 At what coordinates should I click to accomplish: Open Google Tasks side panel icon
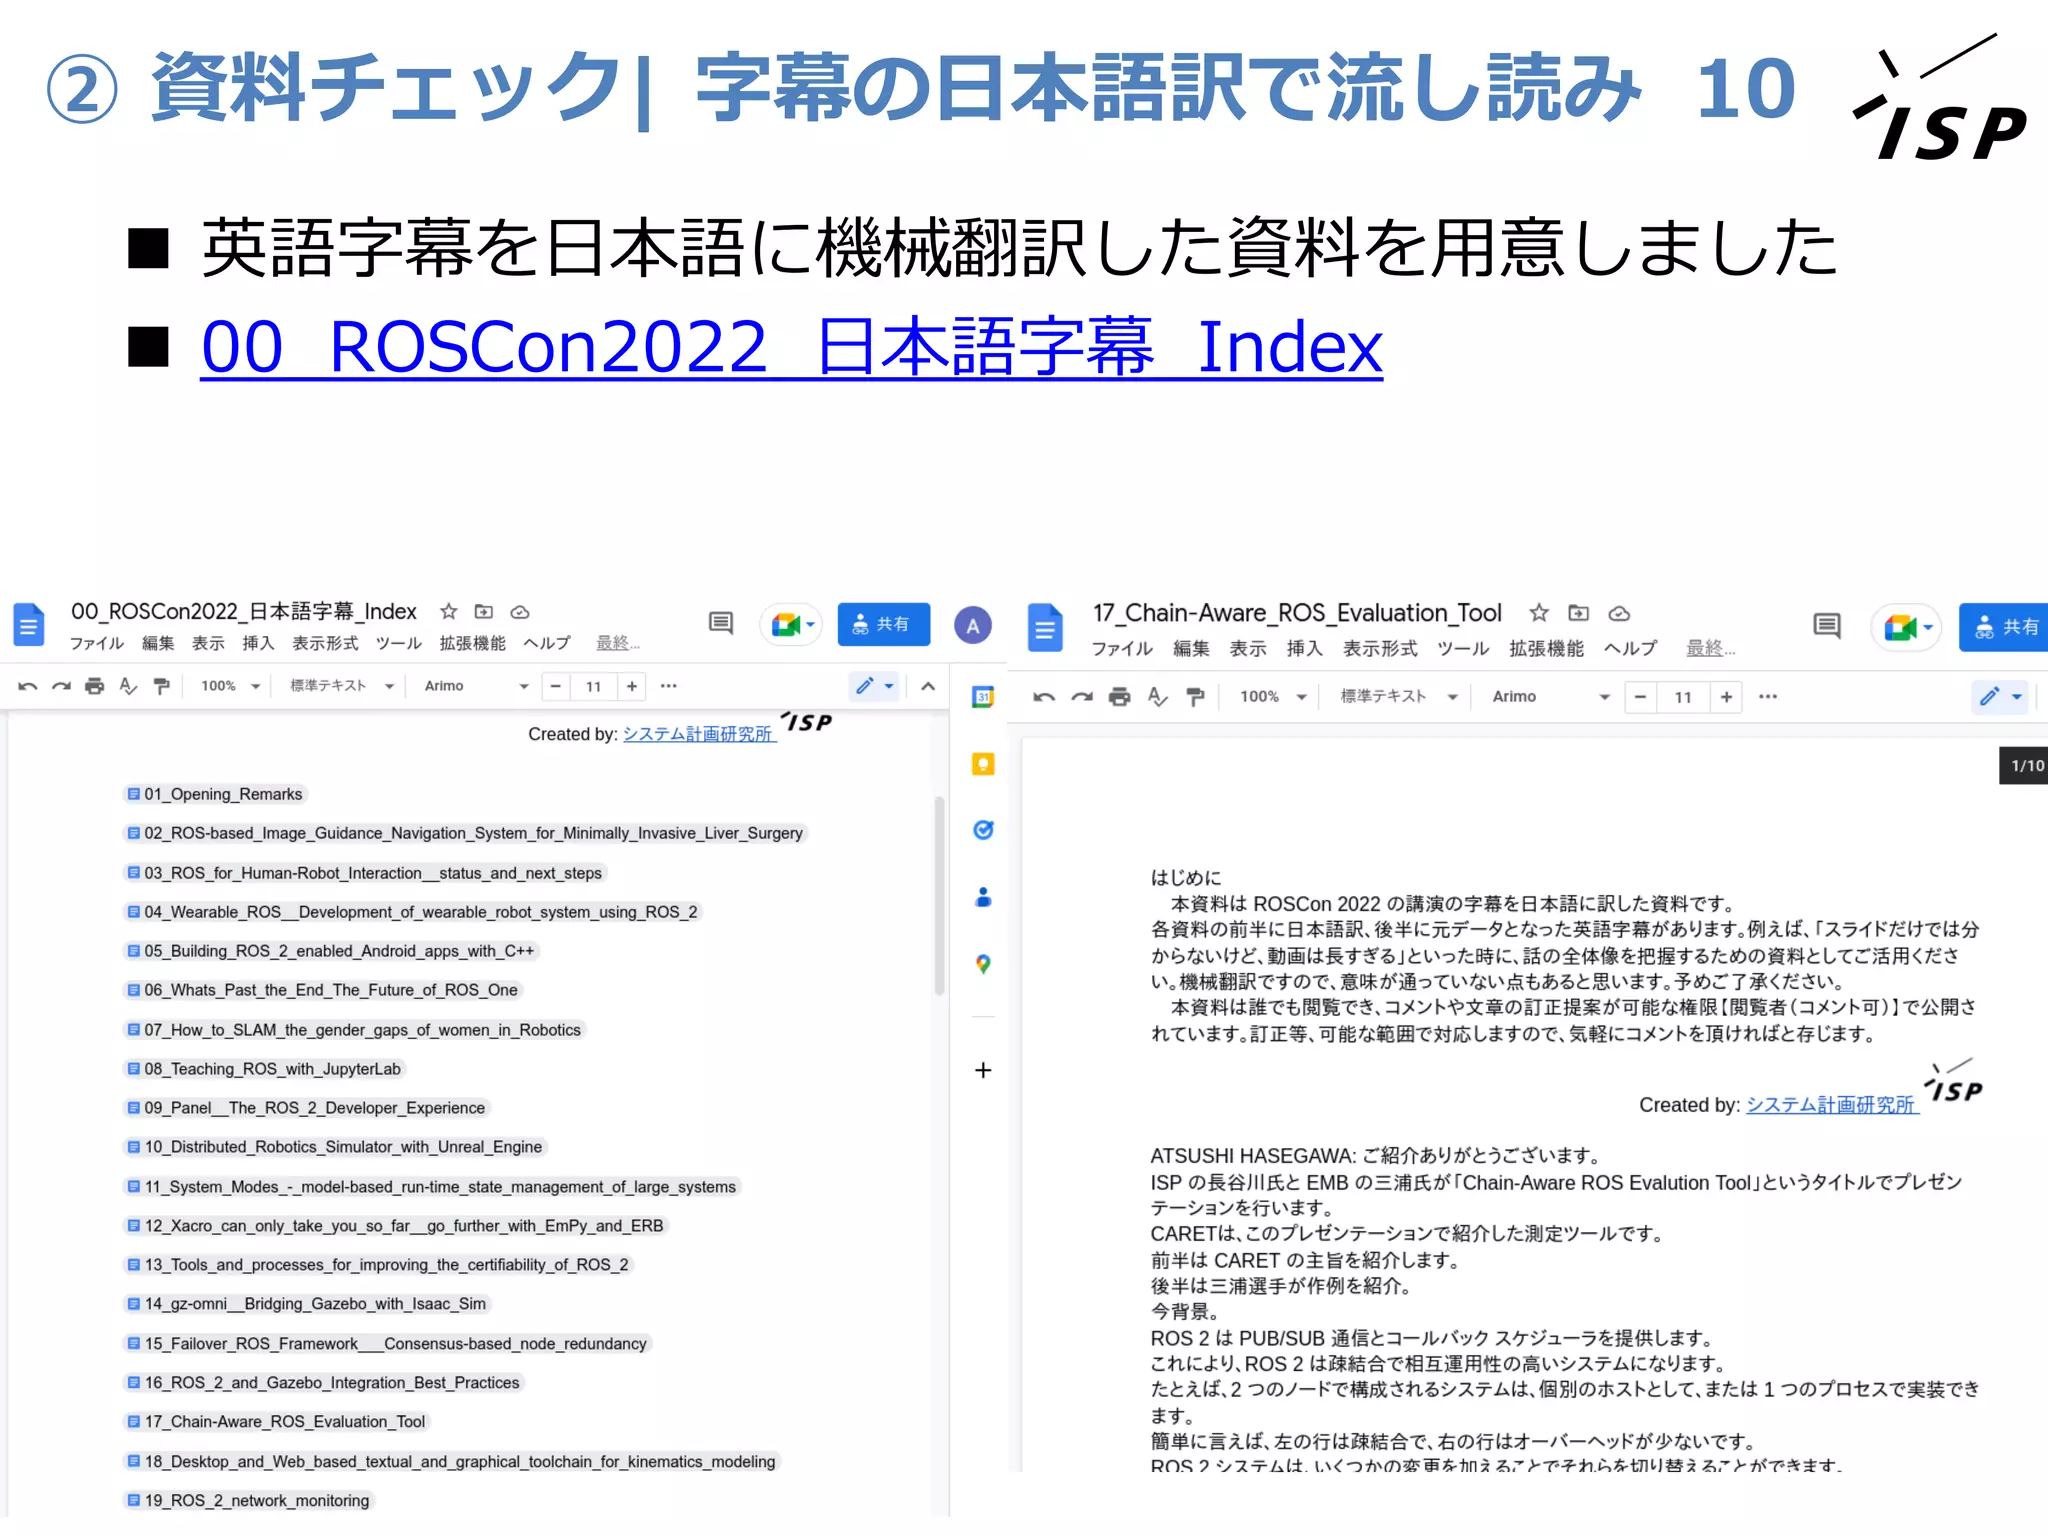983,830
